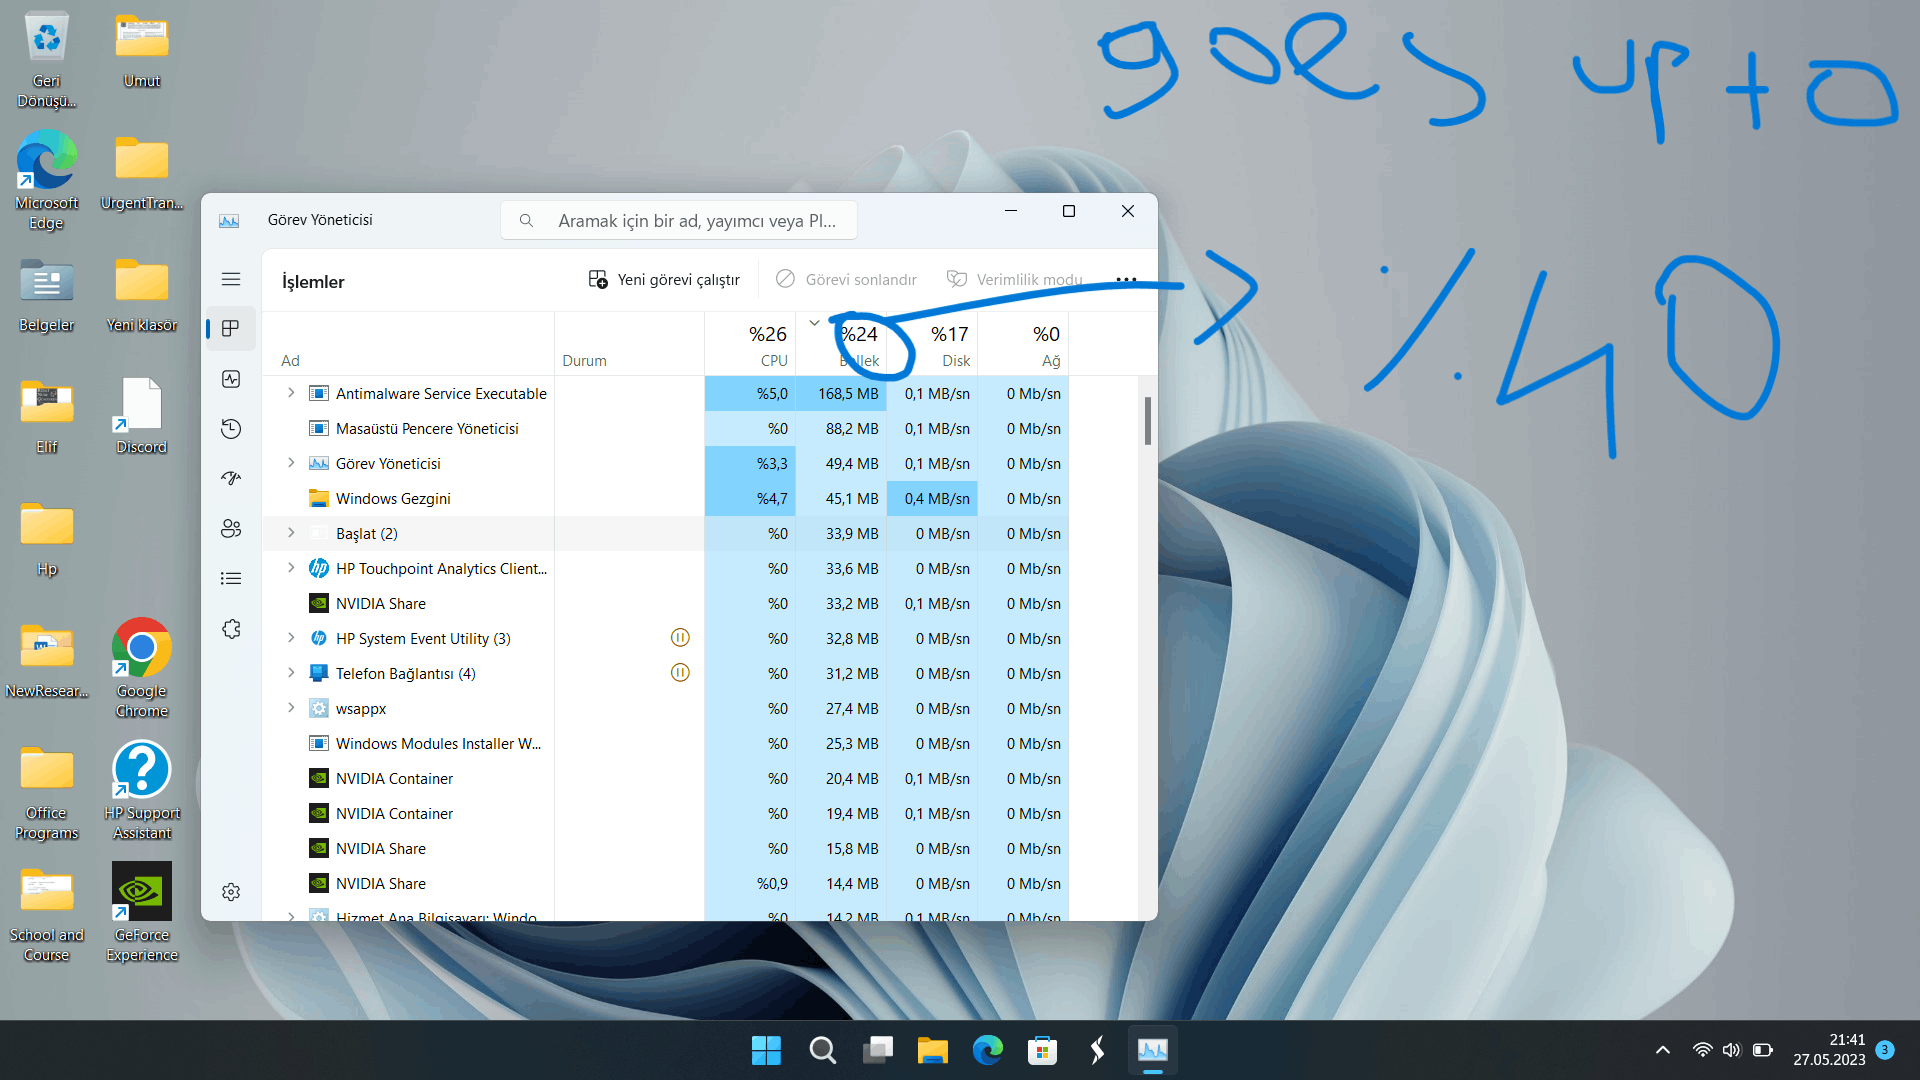This screenshot has height=1080, width=1920.
Task: Open the Users page sidebar icon
Action: (231, 529)
